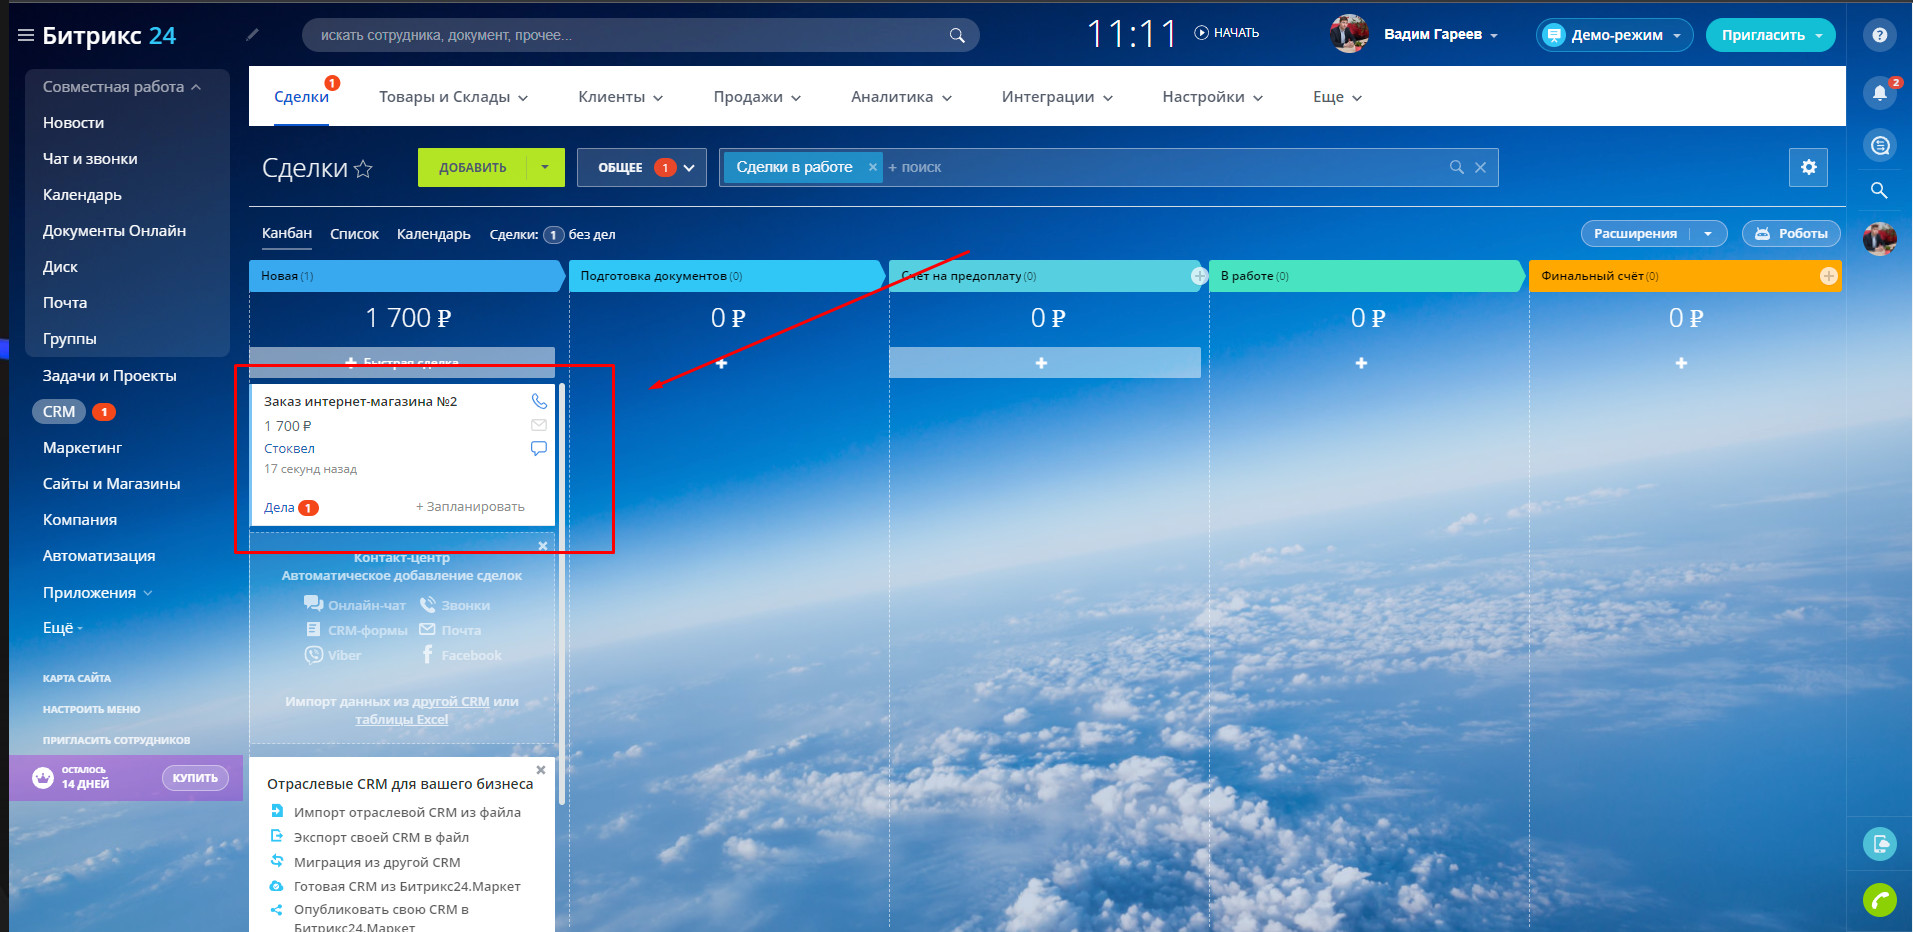Click the green ДОБАВИТЬ button
Image resolution: width=1913 pixels, height=932 pixels.
click(x=472, y=167)
